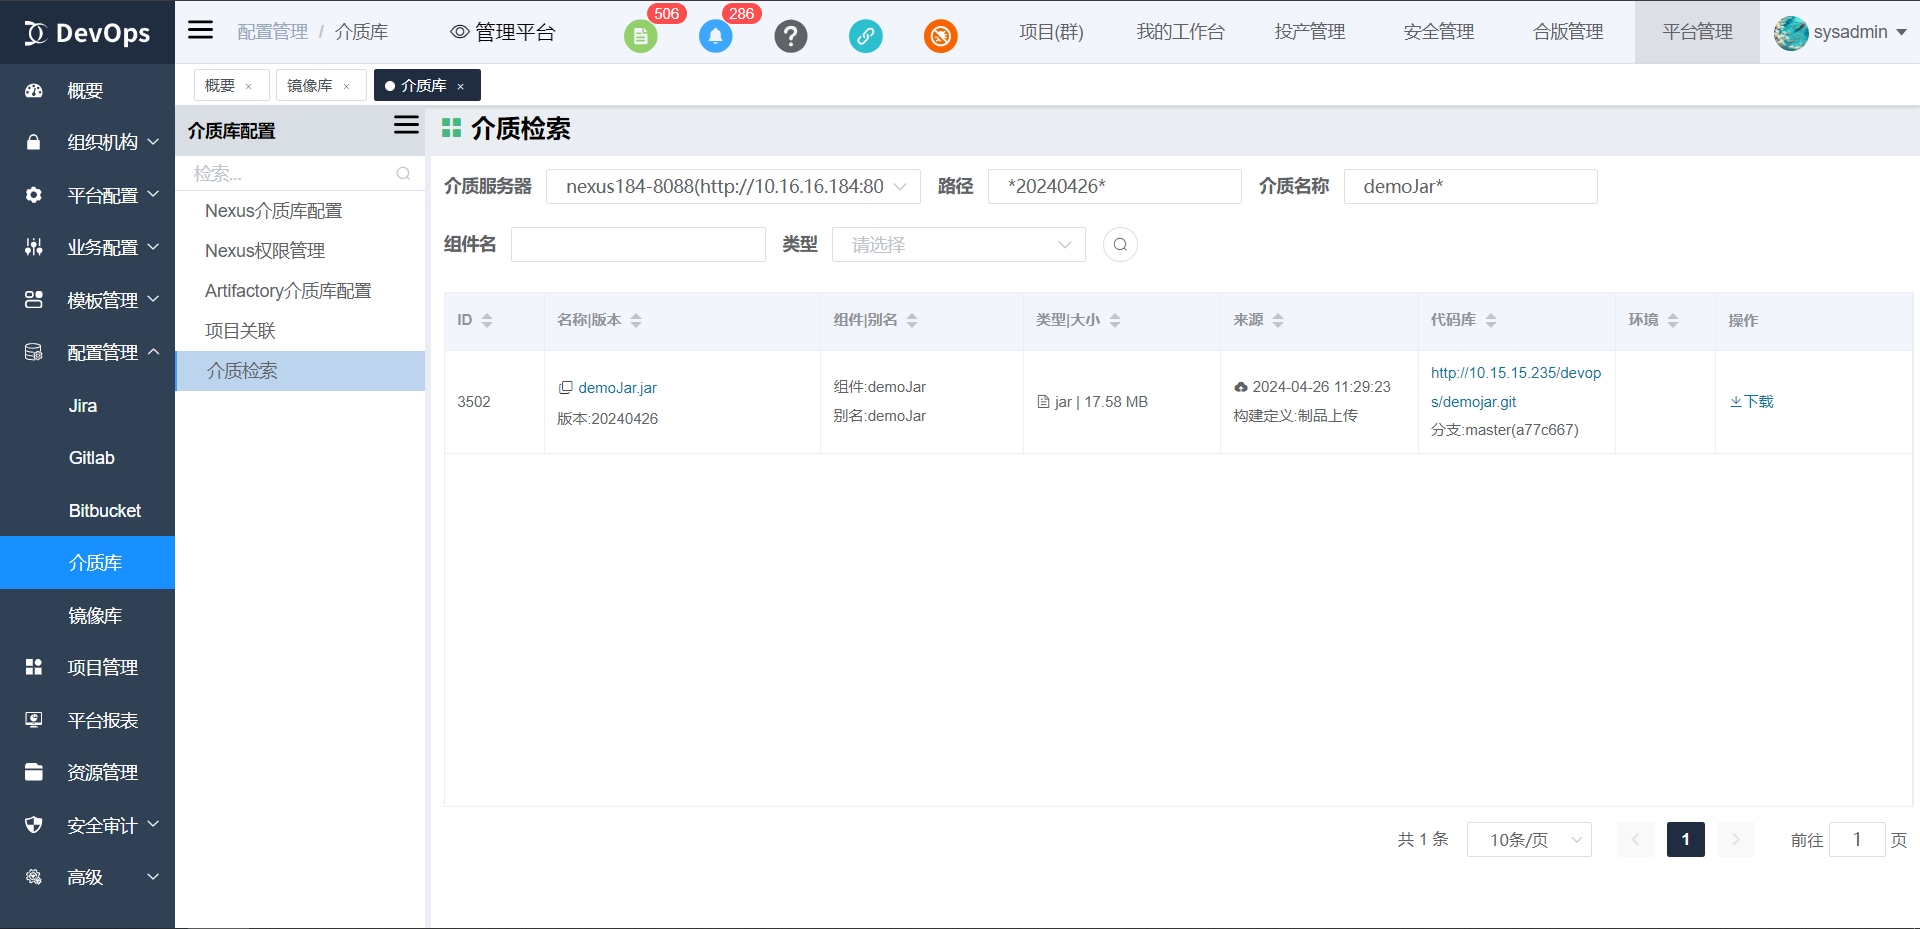Open the 10条/页 page size dropdown
The height and width of the screenshot is (929, 1920).
tap(1528, 840)
